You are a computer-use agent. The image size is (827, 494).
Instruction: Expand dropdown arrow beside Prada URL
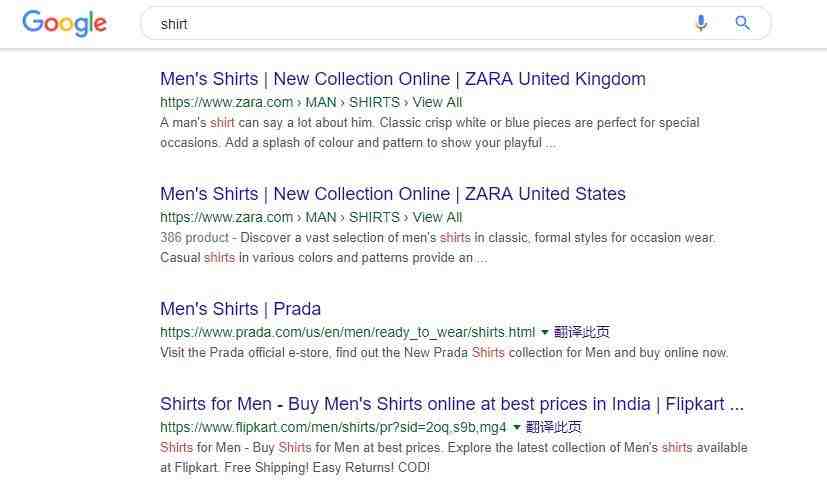tap(545, 332)
